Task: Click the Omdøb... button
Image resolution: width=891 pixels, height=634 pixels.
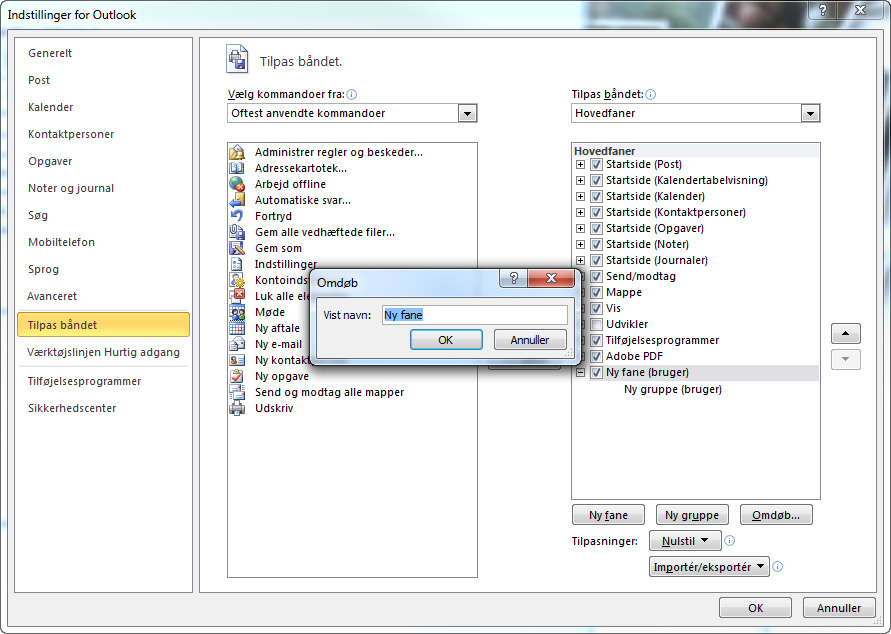Action: 776,515
